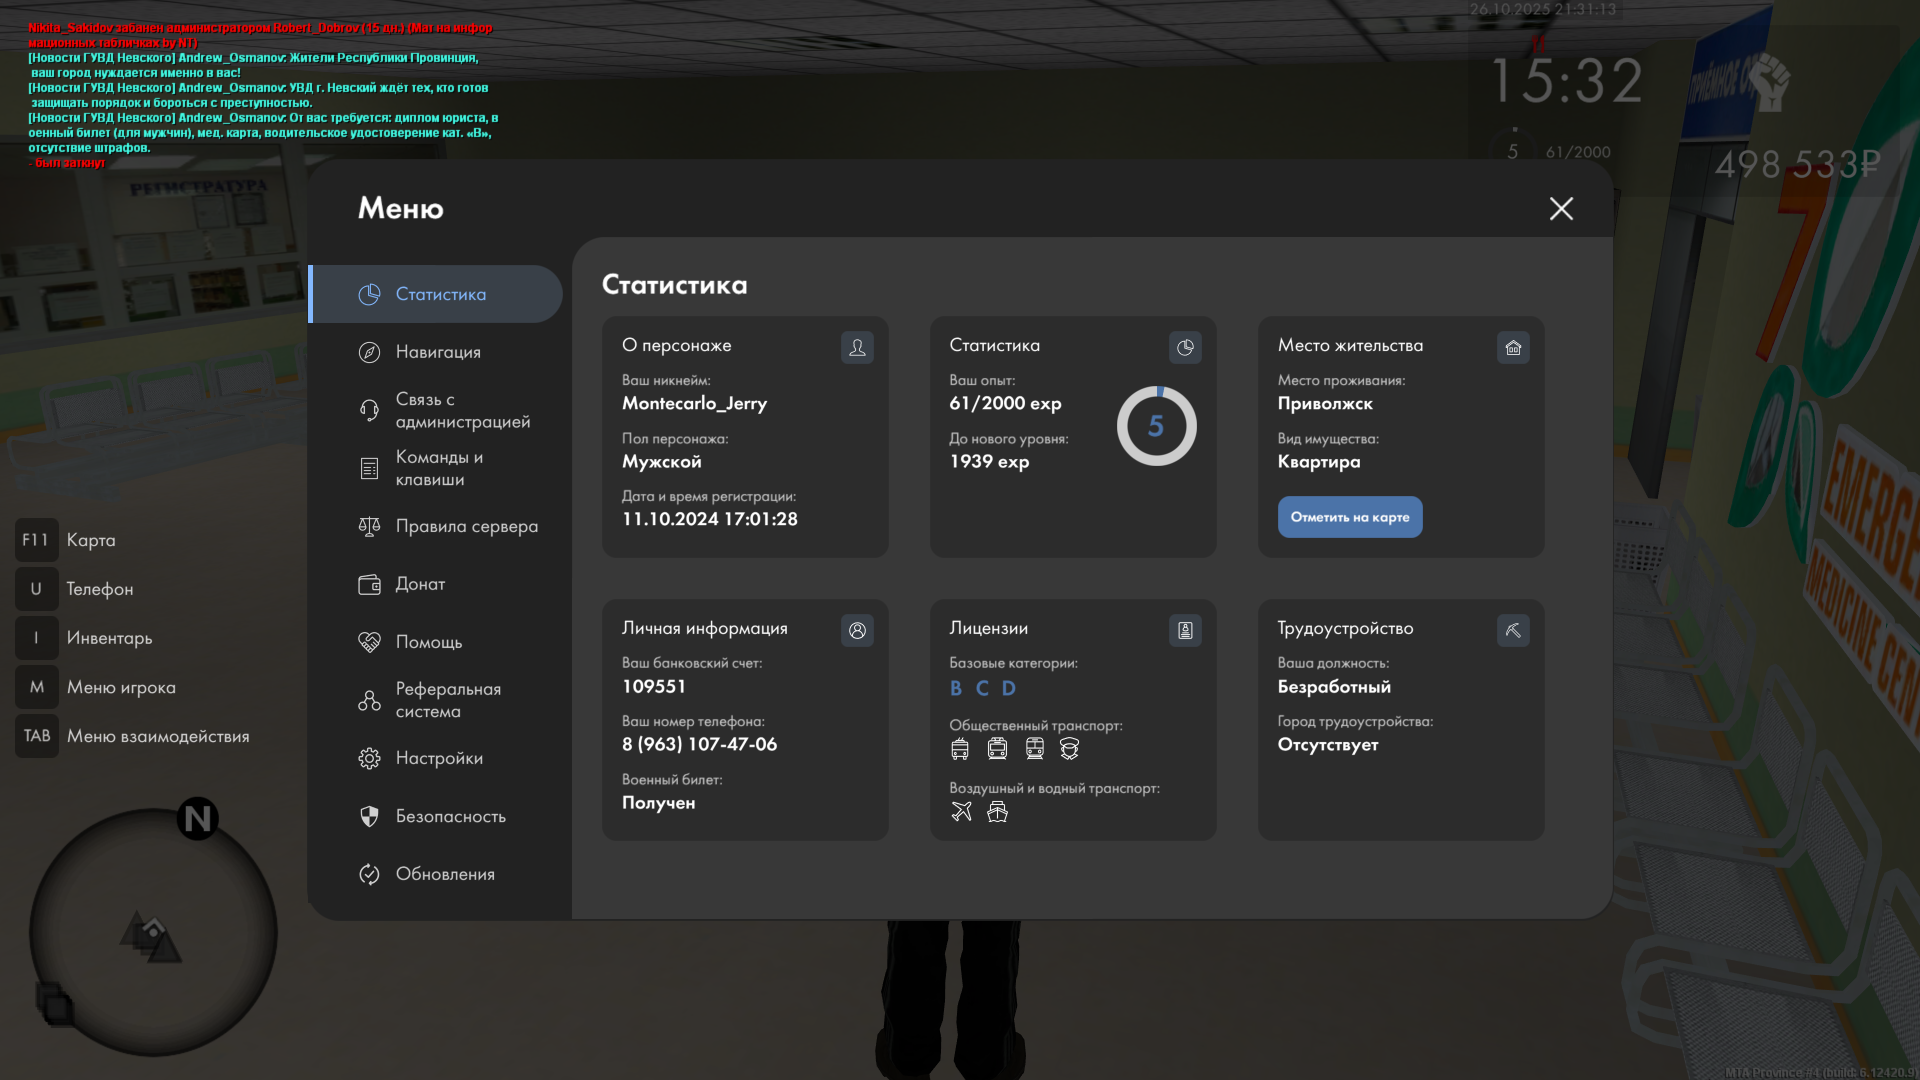Click the first bus icon under Общественный транспорт
This screenshot has height=1080, width=1920.
[960, 748]
